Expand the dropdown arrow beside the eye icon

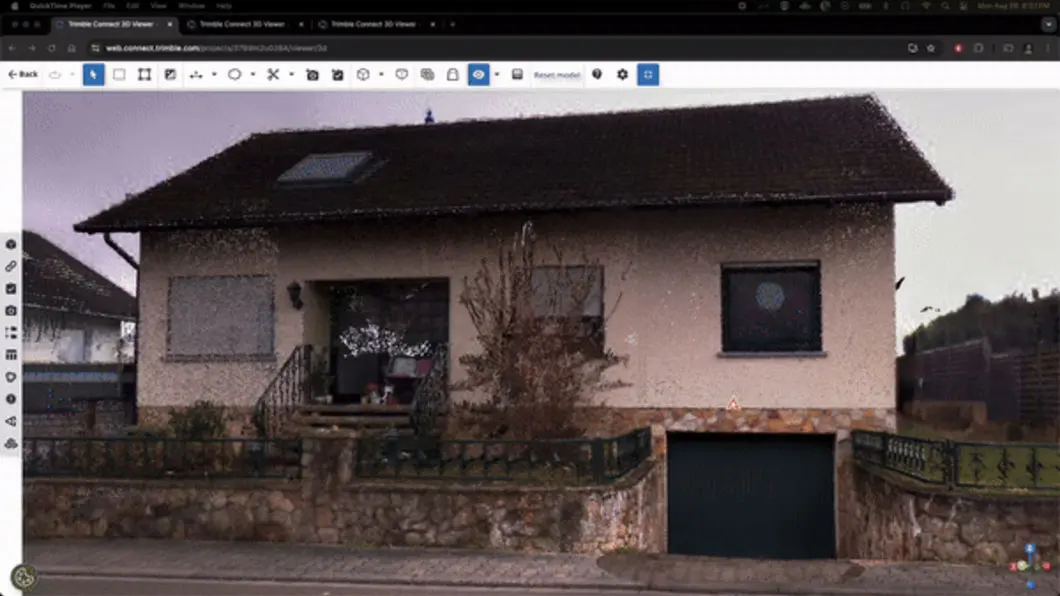(497, 75)
